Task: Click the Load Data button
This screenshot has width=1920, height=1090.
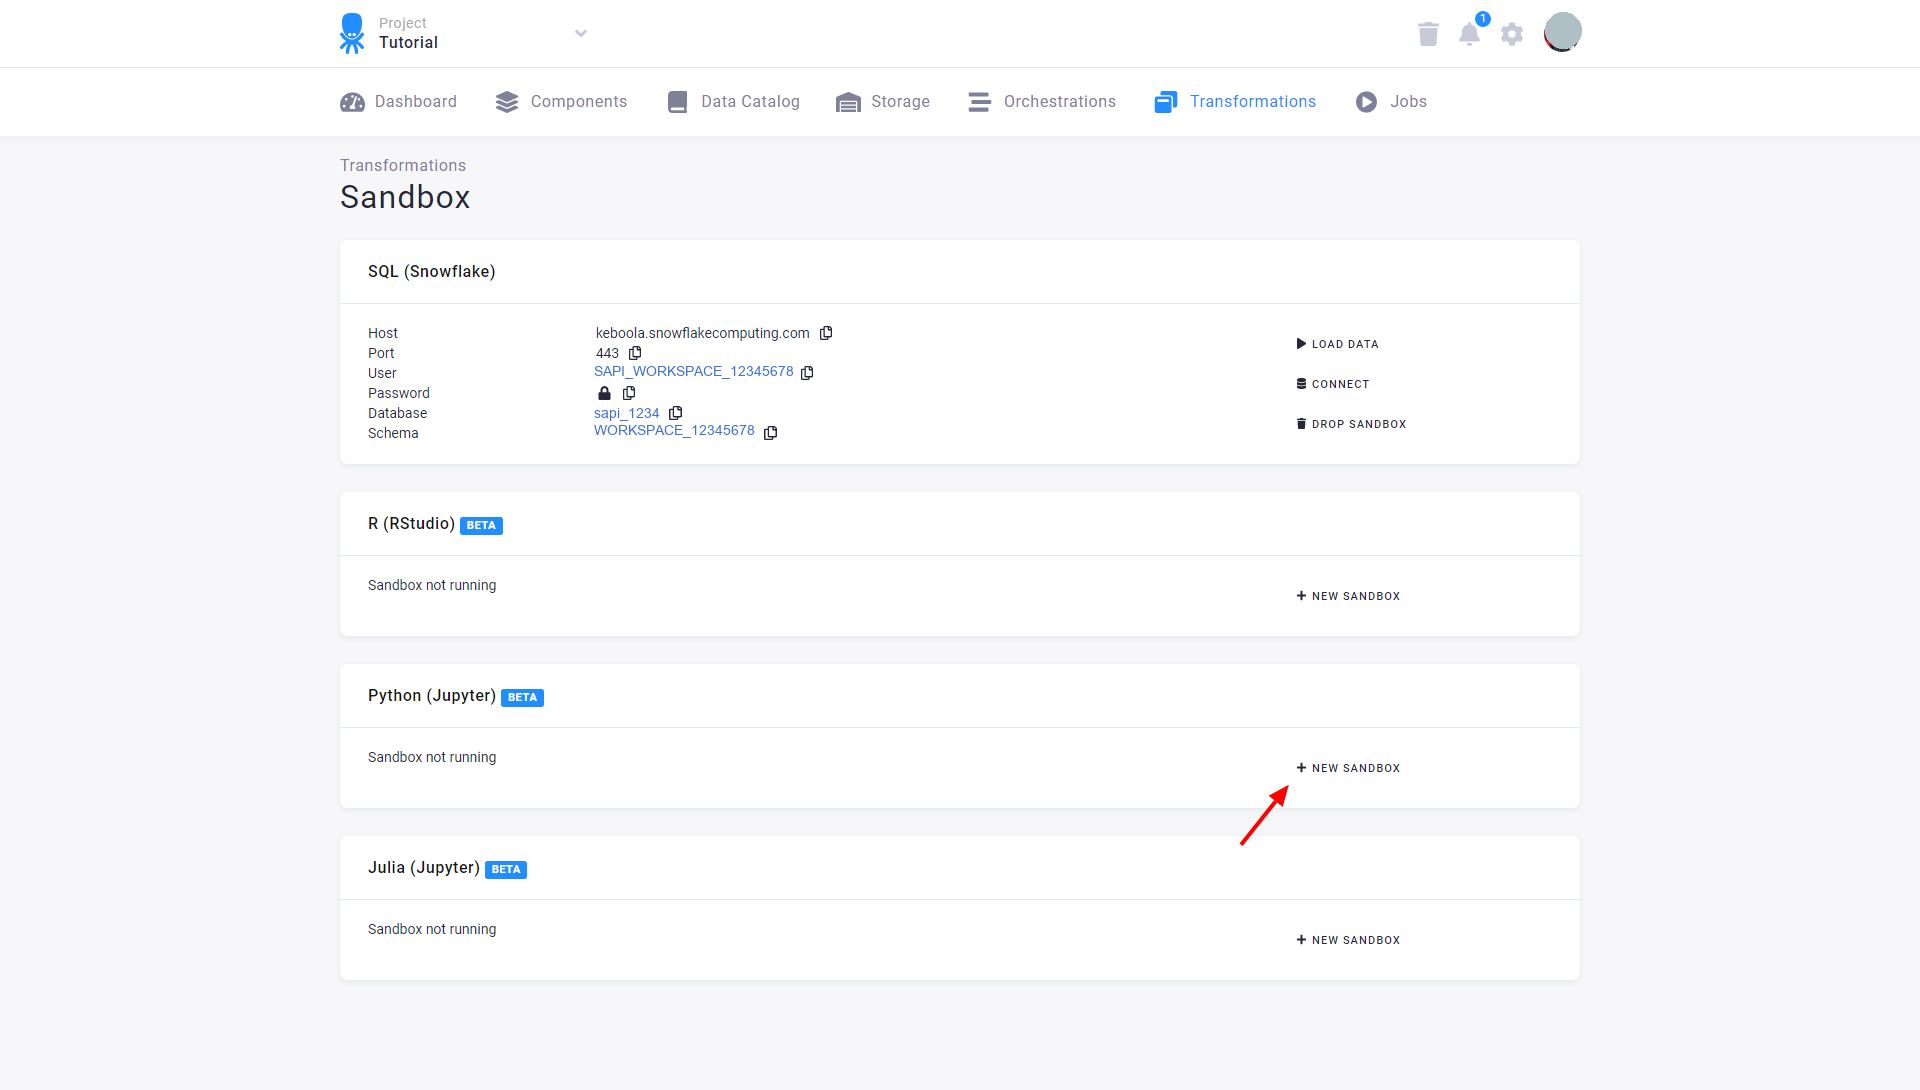Action: 1337,344
